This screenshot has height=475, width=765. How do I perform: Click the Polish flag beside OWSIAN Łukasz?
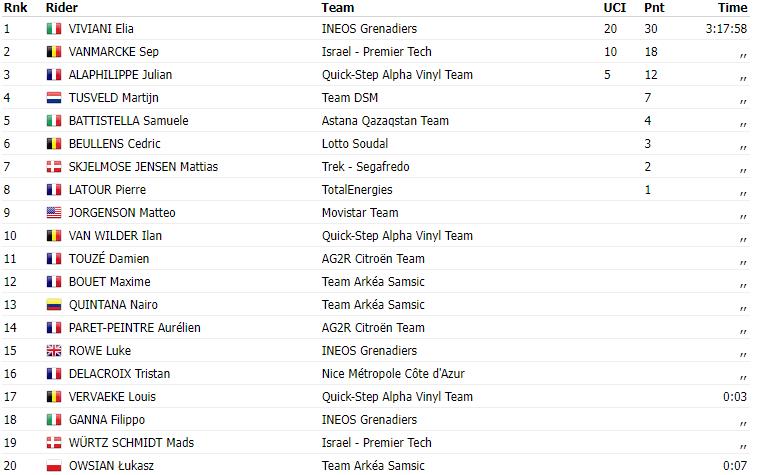[54, 466]
